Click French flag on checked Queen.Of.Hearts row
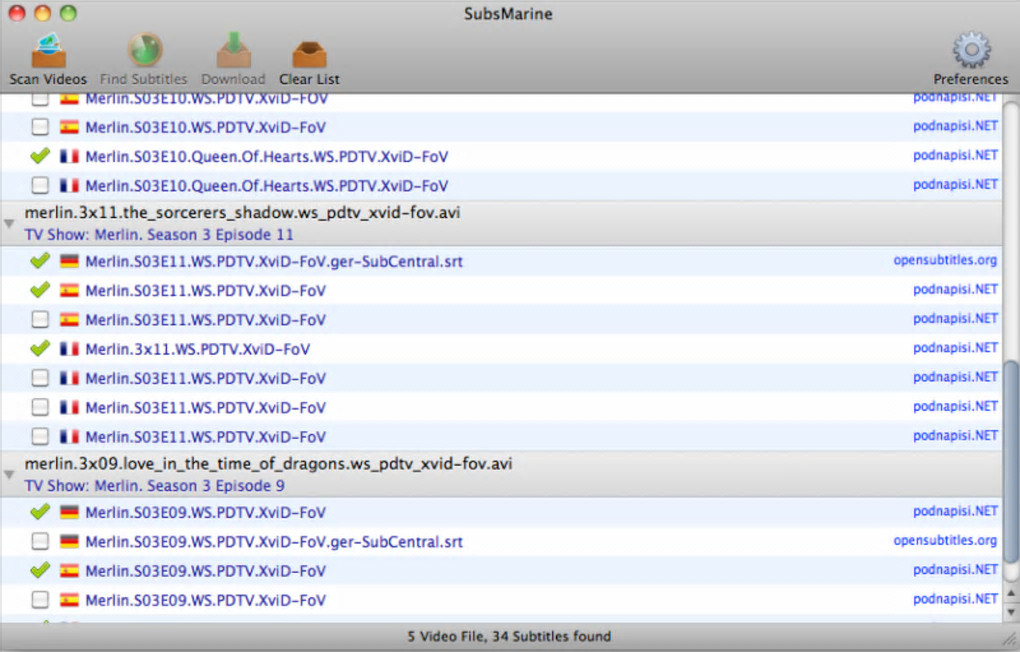 (69, 156)
